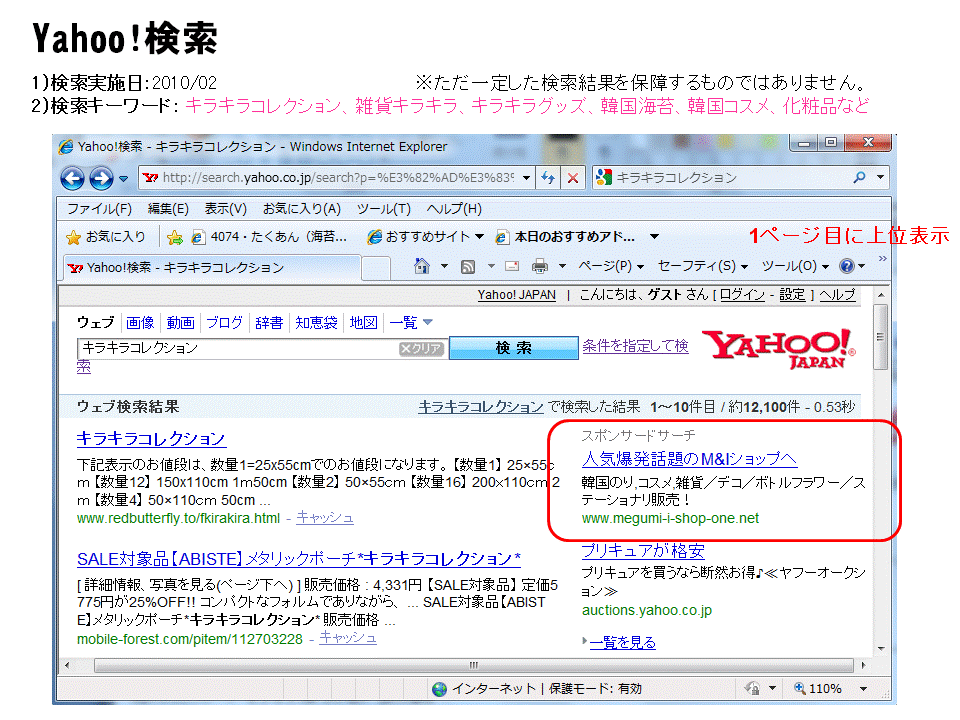The height and width of the screenshot is (720, 960).
Task: Open キャッシュ link for redbutterfly result
Action: coord(325,518)
